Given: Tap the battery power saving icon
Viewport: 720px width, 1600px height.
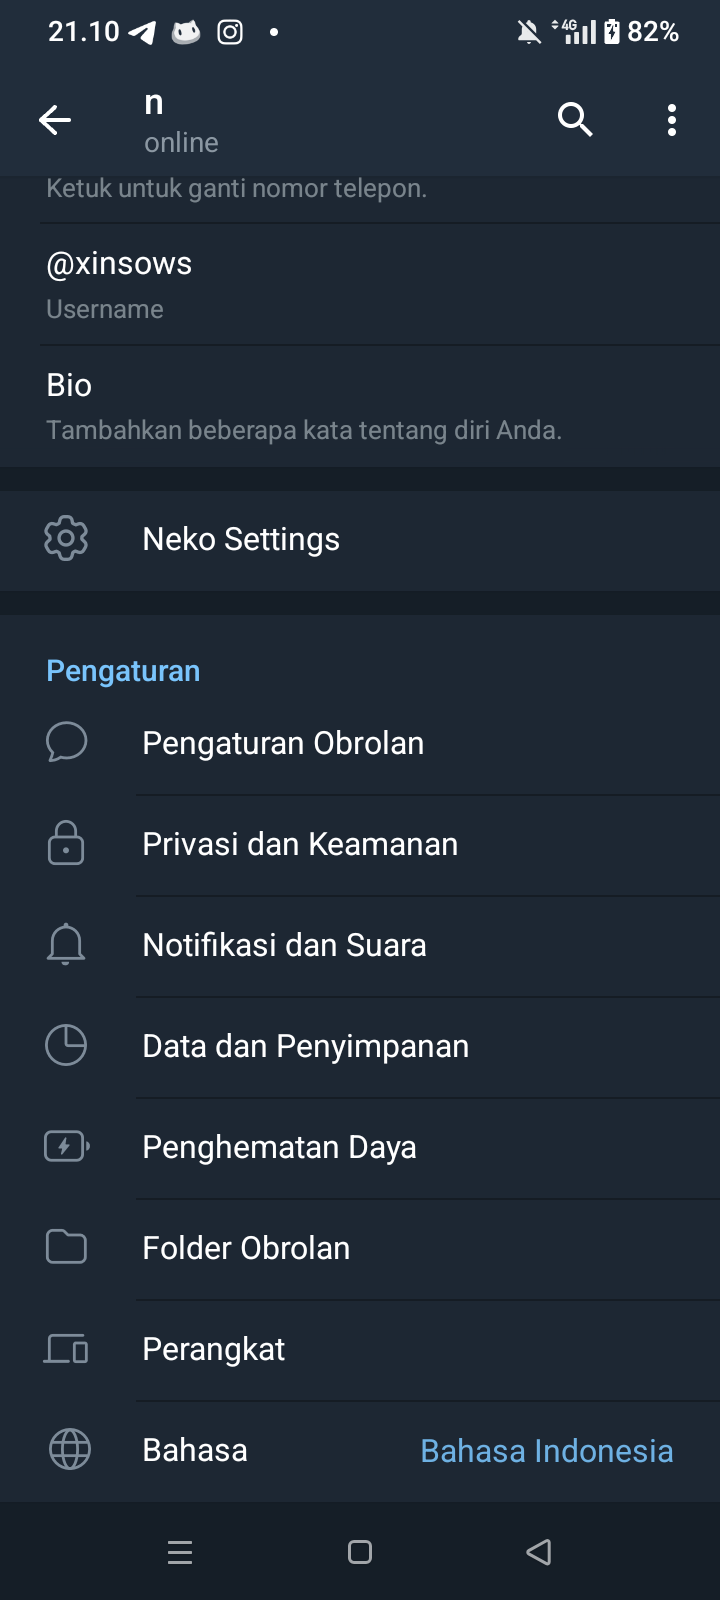Looking at the screenshot, I should 66,1146.
